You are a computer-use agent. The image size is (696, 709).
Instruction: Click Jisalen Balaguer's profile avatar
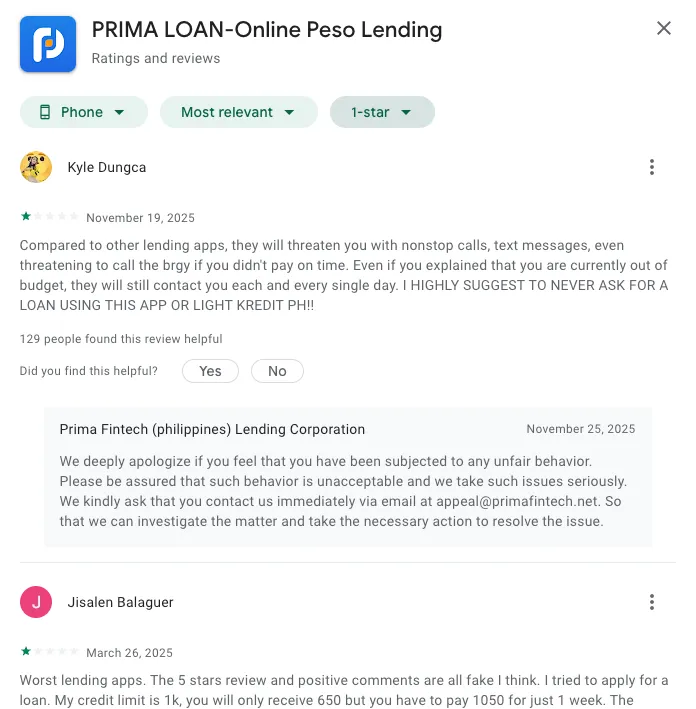click(x=36, y=602)
